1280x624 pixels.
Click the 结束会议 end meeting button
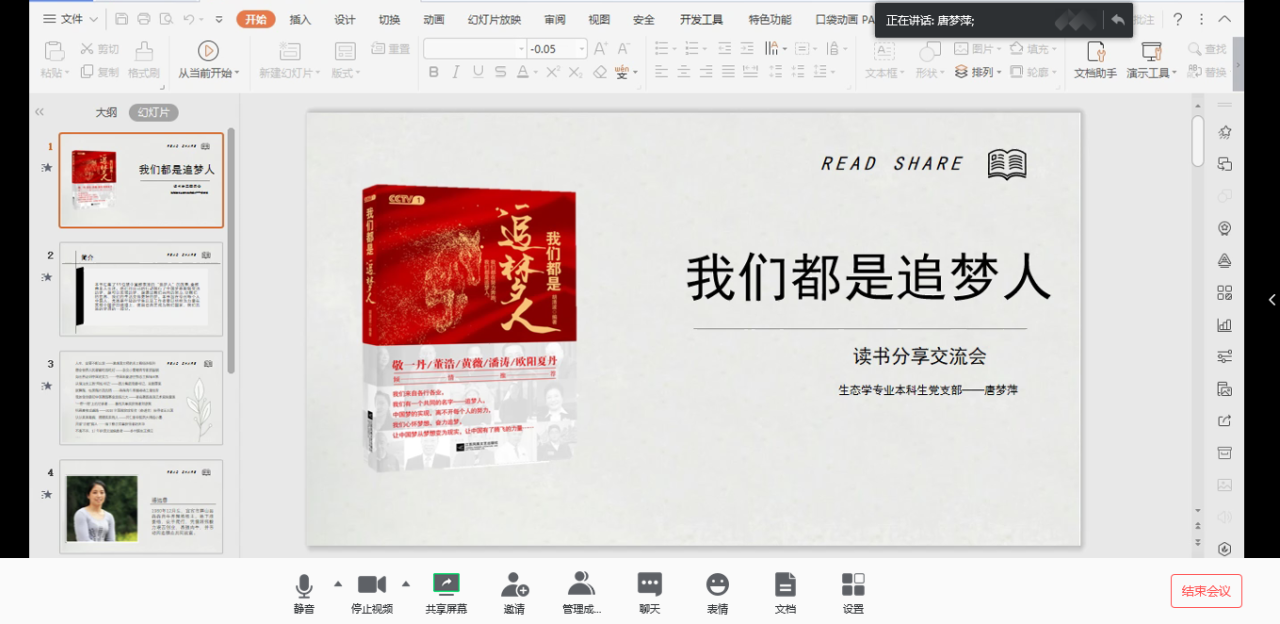coord(1206,591)
